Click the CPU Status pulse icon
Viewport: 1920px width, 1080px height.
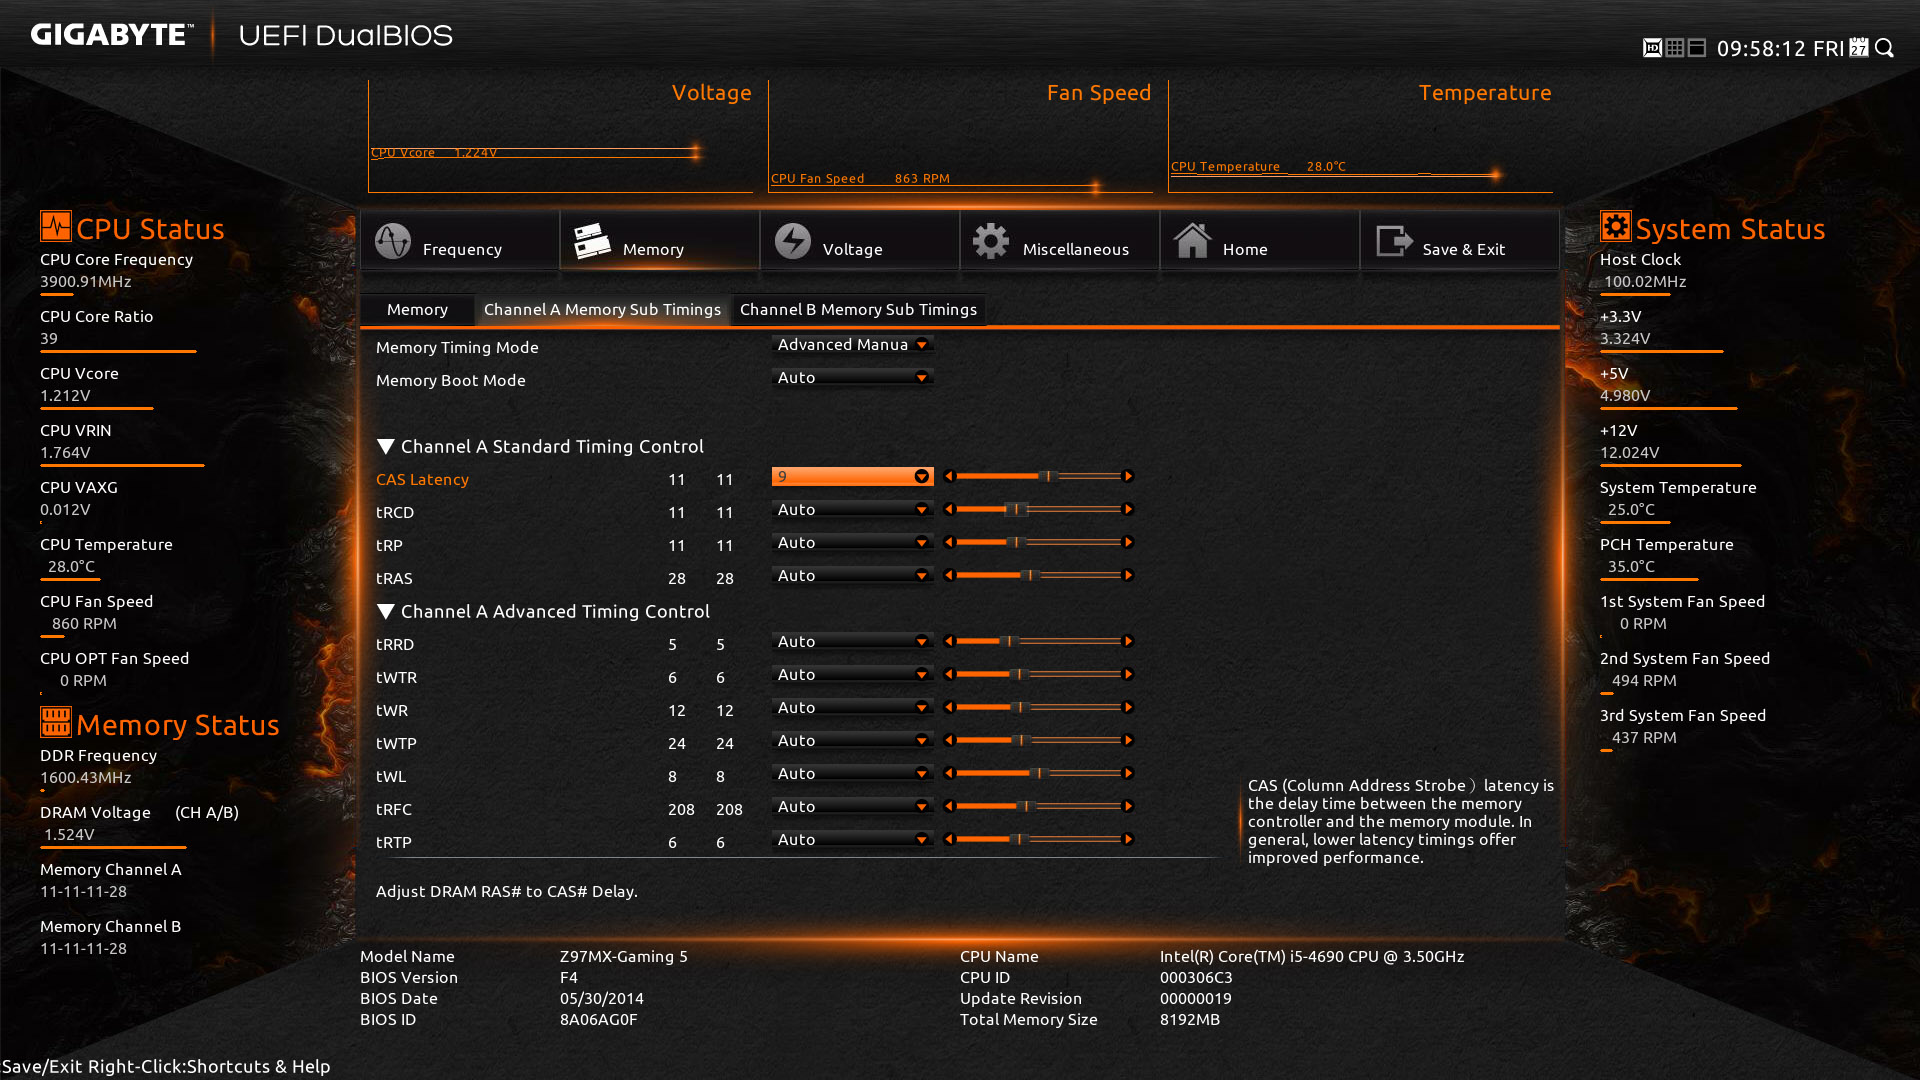[56, 226]
